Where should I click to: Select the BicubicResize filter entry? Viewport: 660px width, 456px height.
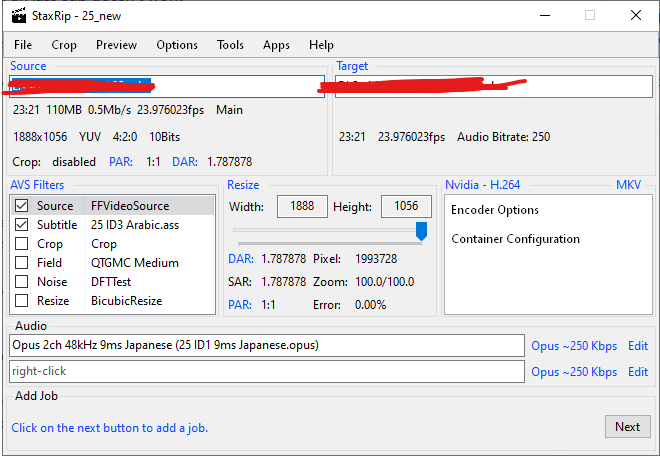click(126, 301)
